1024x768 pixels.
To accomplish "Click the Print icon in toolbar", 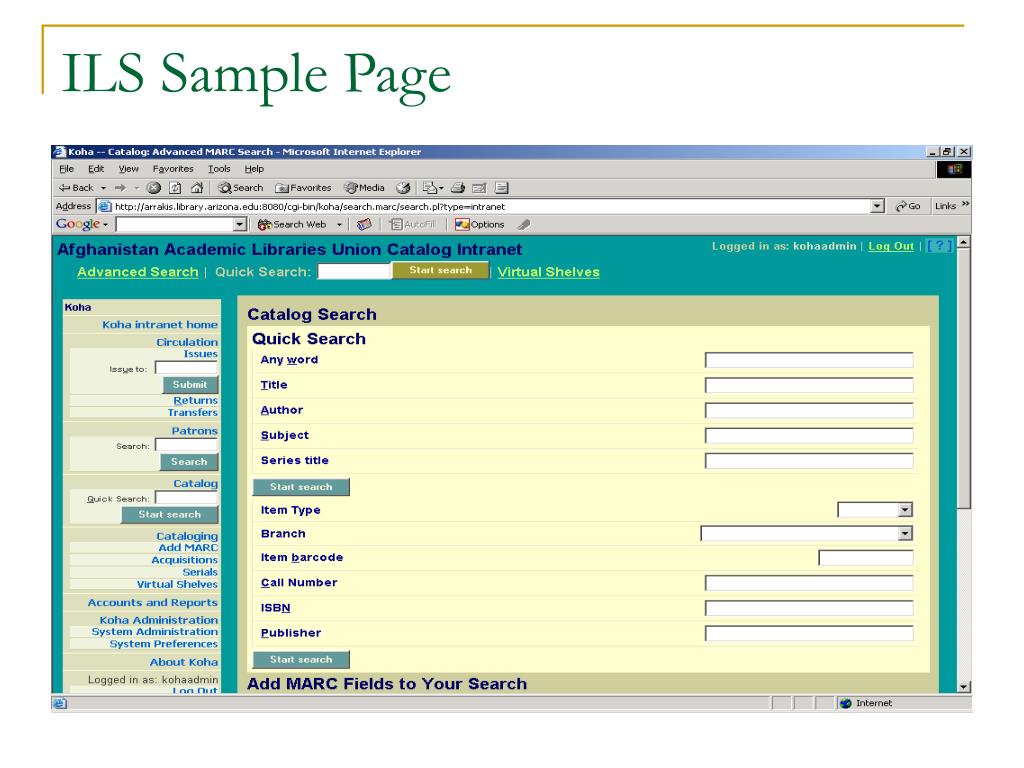I will pyautogui.click(x=458, y=188).
